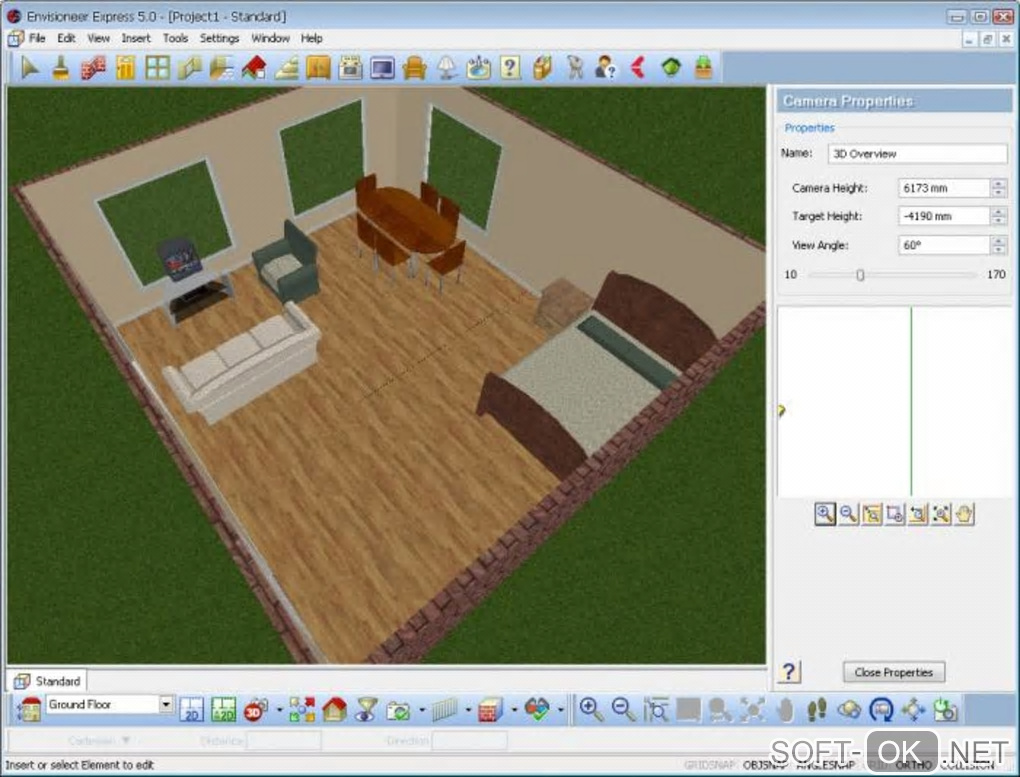Viewport: 1020px width, 777px height.
Task: Adjust the Target Height spinner arrows
Action: [x=999, y=216]
